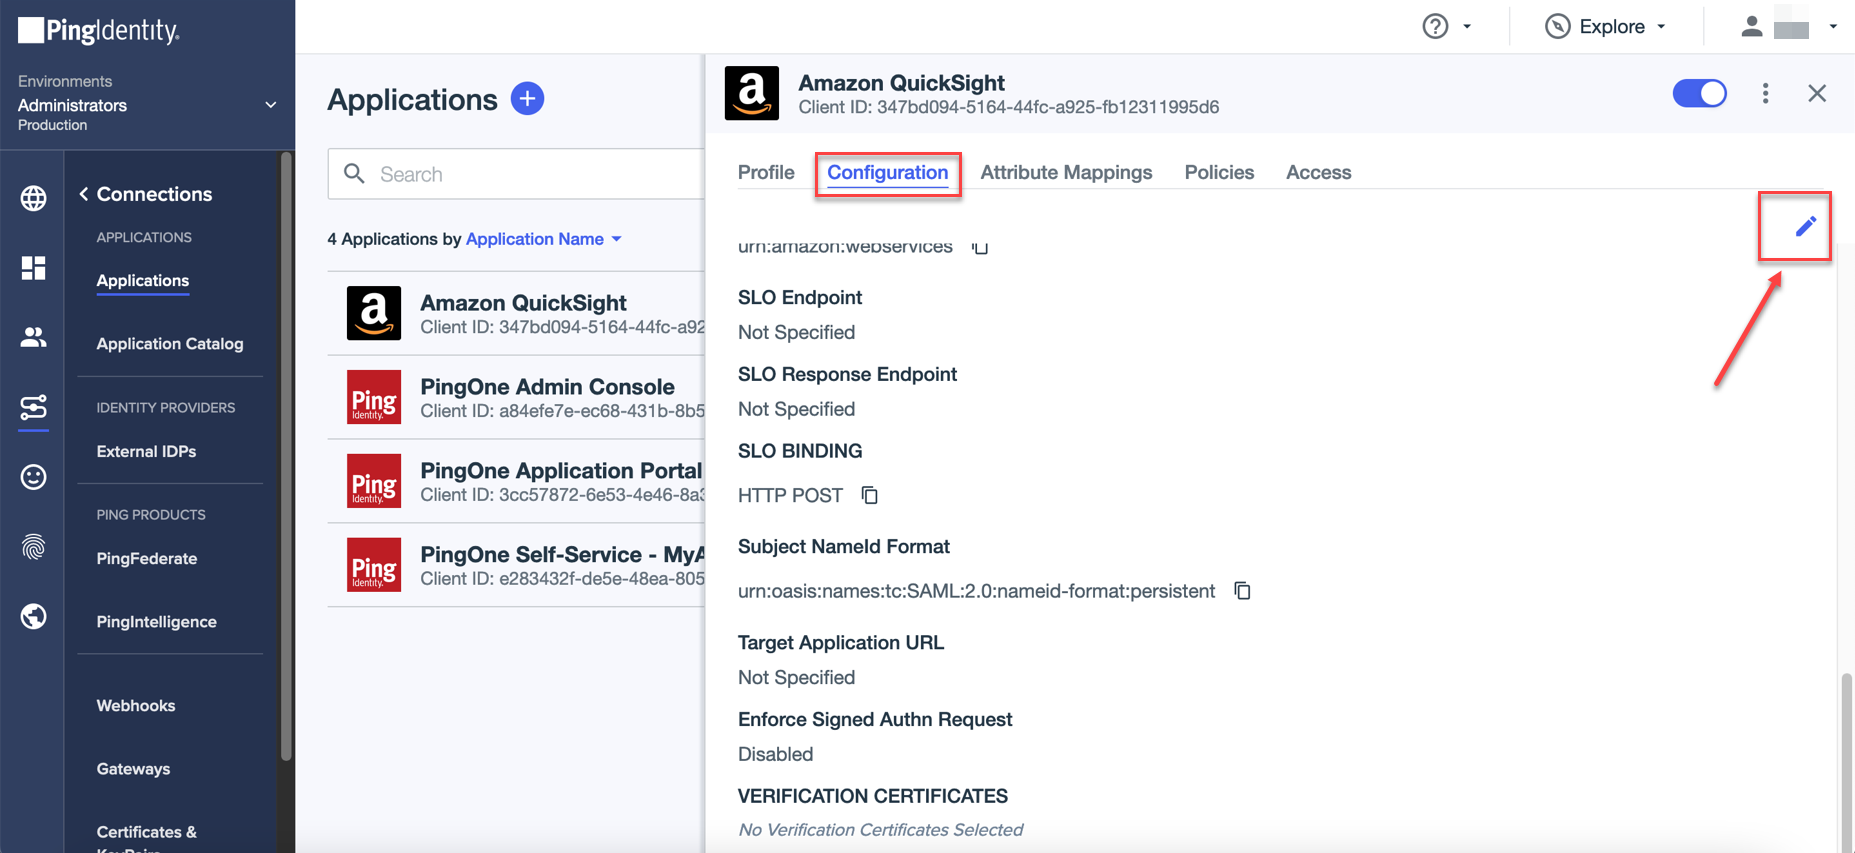Screen dimensions: 1855x853
Task: Select the Configuration tab
Action: point(888,172)
